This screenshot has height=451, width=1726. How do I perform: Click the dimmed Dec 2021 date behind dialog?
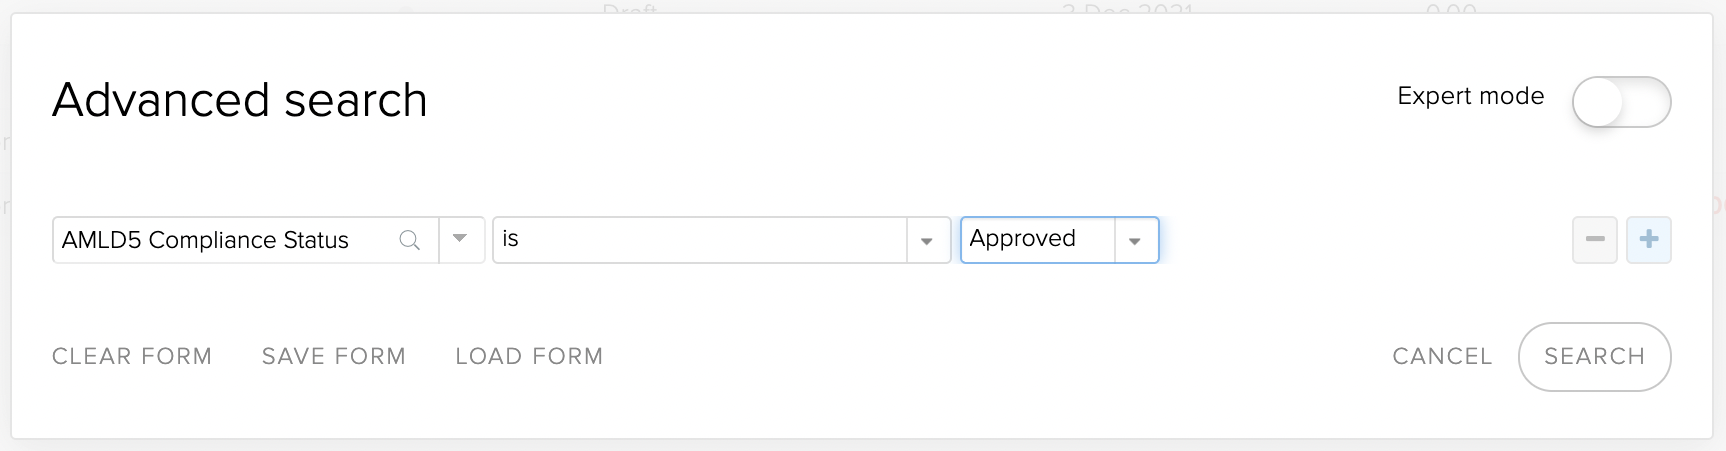click(x=1128, y=9)
